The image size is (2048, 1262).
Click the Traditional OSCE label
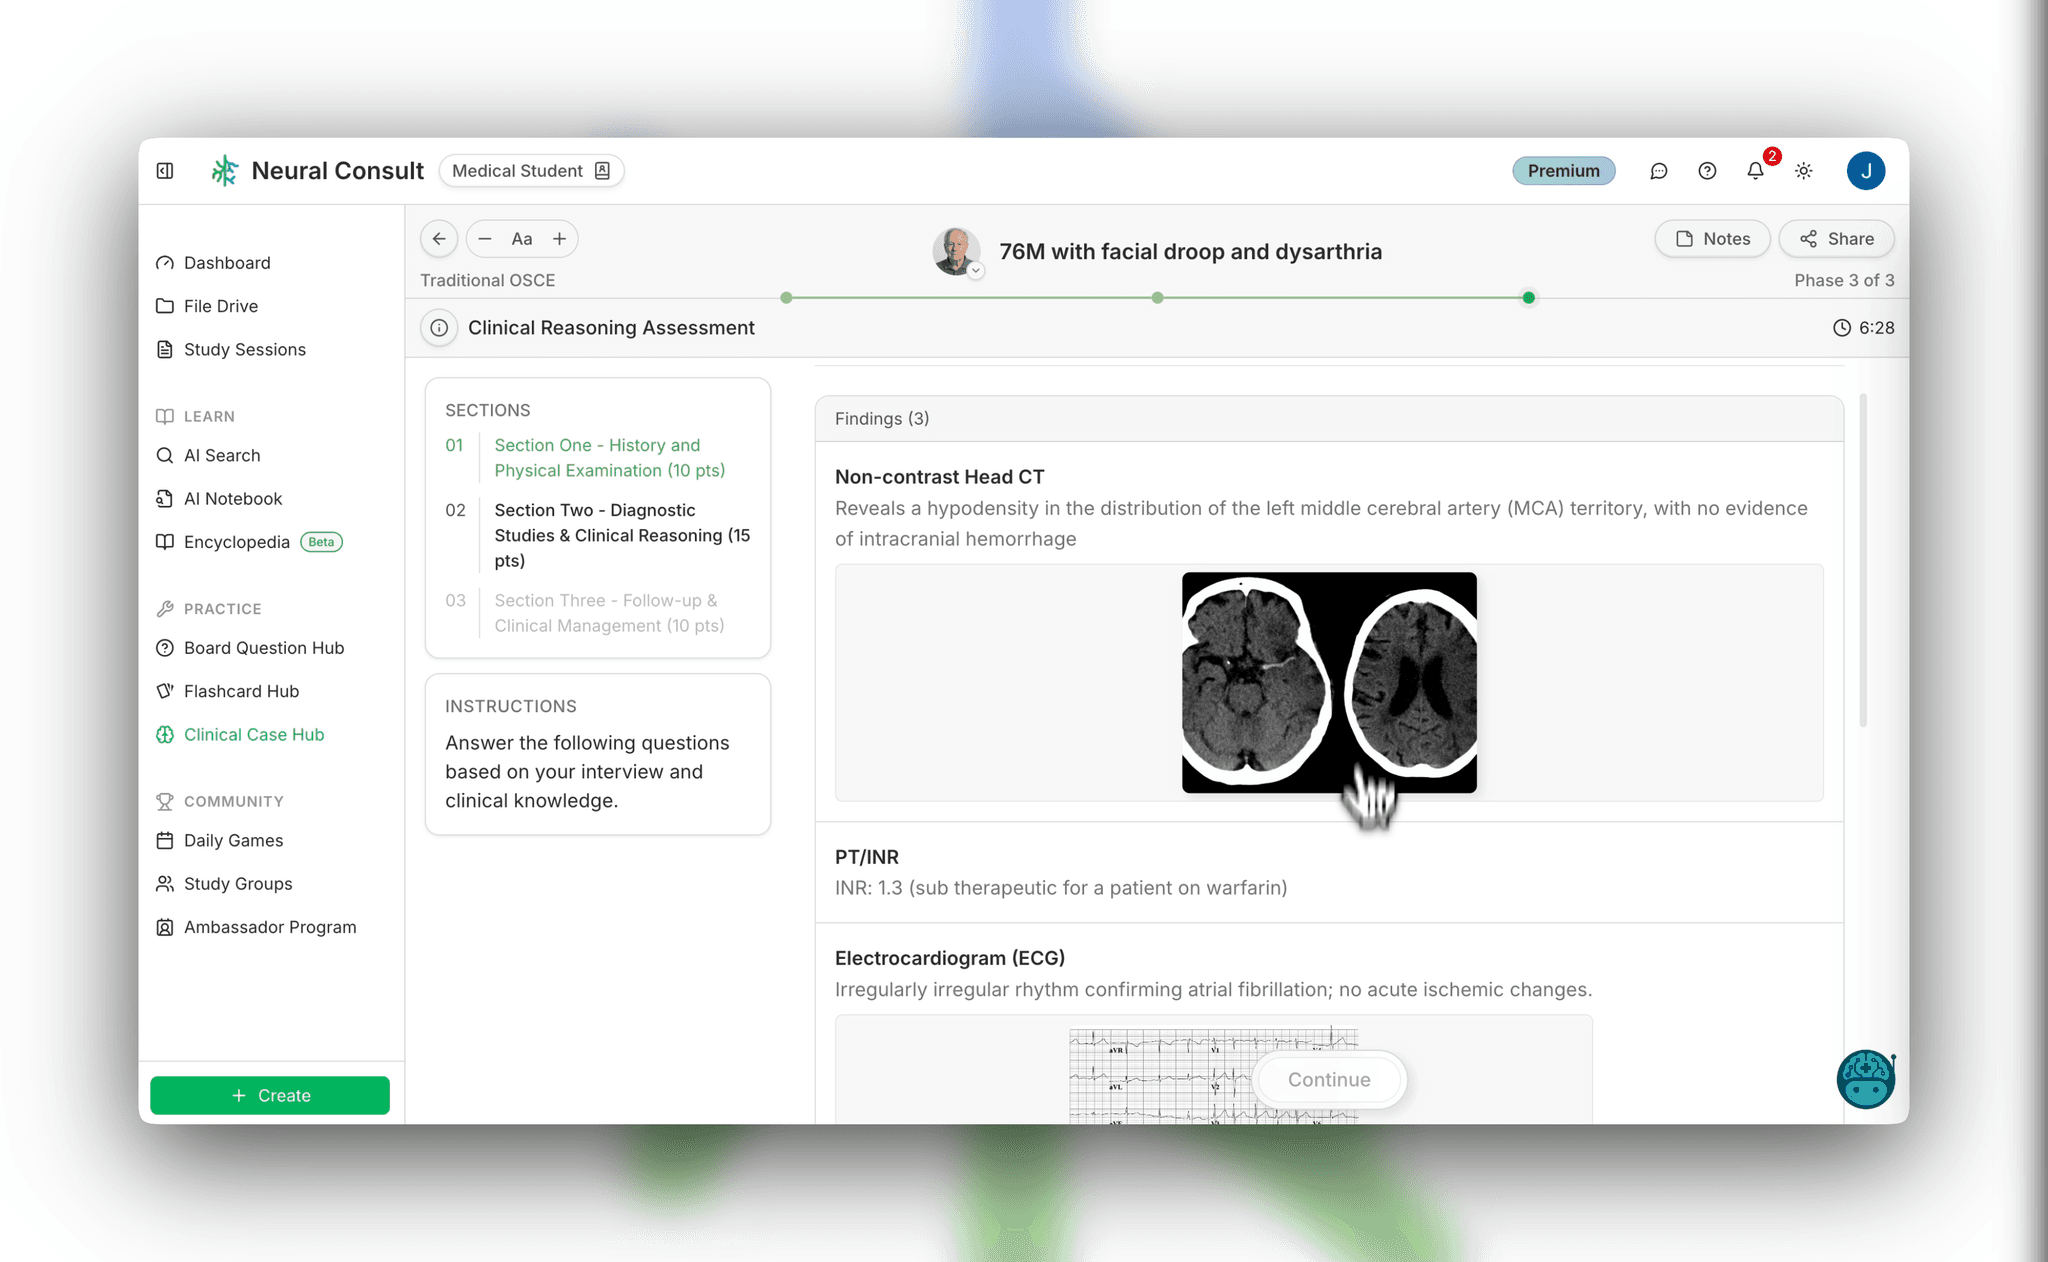488,280
